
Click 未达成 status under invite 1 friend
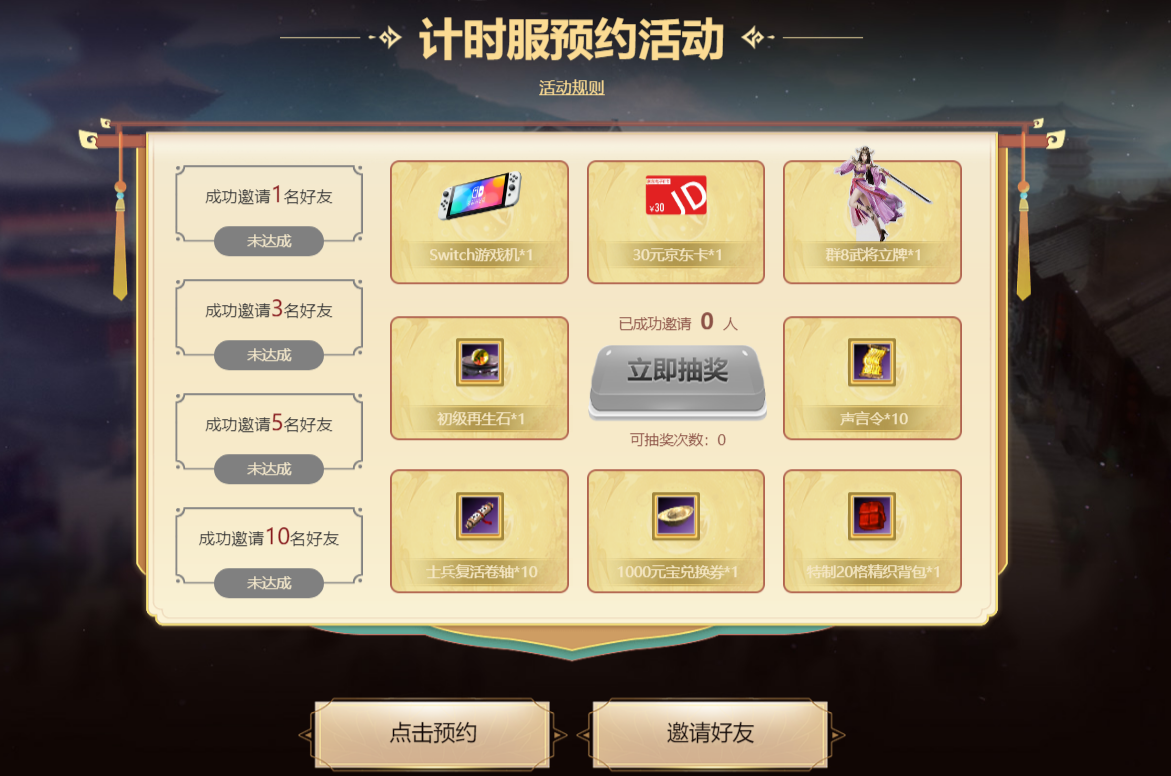(269, 241)
